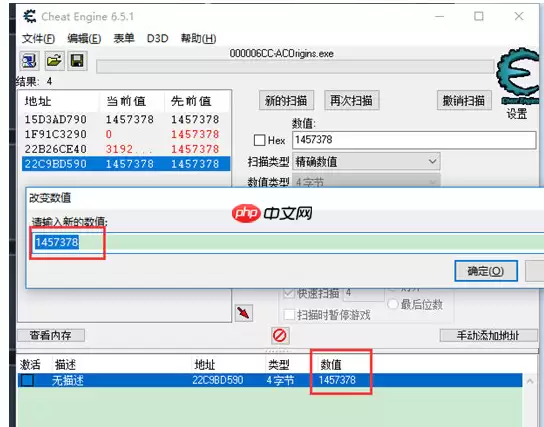Click the Cheat Engine title bar icon
544x427 pixels.
pyautogui.click(x=29, y=16)
